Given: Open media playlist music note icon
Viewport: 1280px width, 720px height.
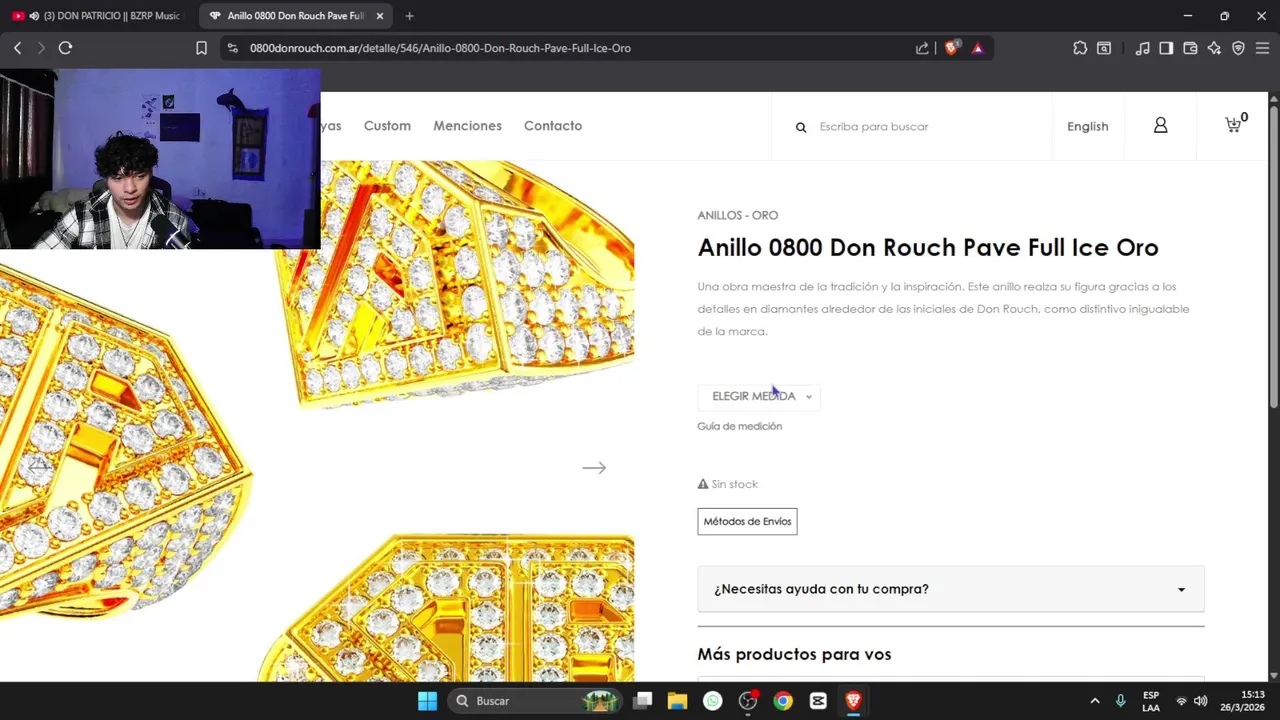Looking at the screenshot, I should [1142, 48].
